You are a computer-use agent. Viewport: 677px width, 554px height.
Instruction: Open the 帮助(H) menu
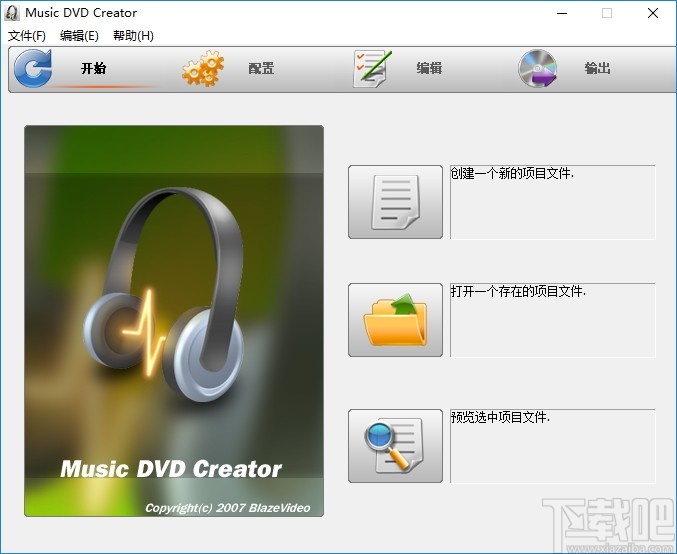pos(133,36)
